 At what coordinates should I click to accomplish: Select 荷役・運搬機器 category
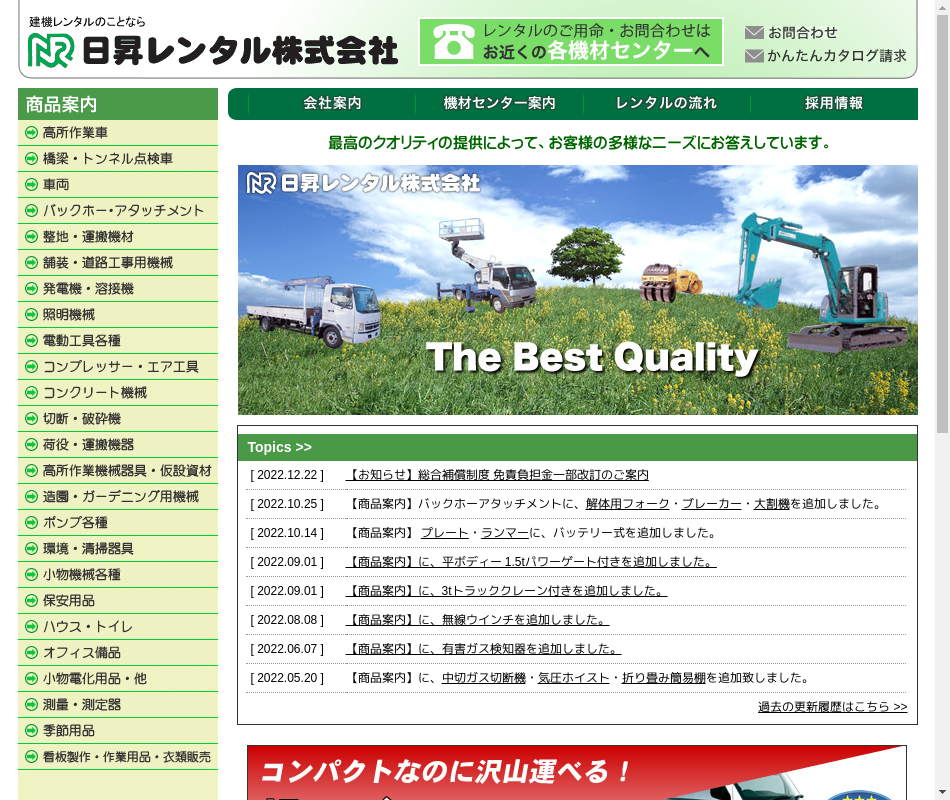(x=118, y=445)
